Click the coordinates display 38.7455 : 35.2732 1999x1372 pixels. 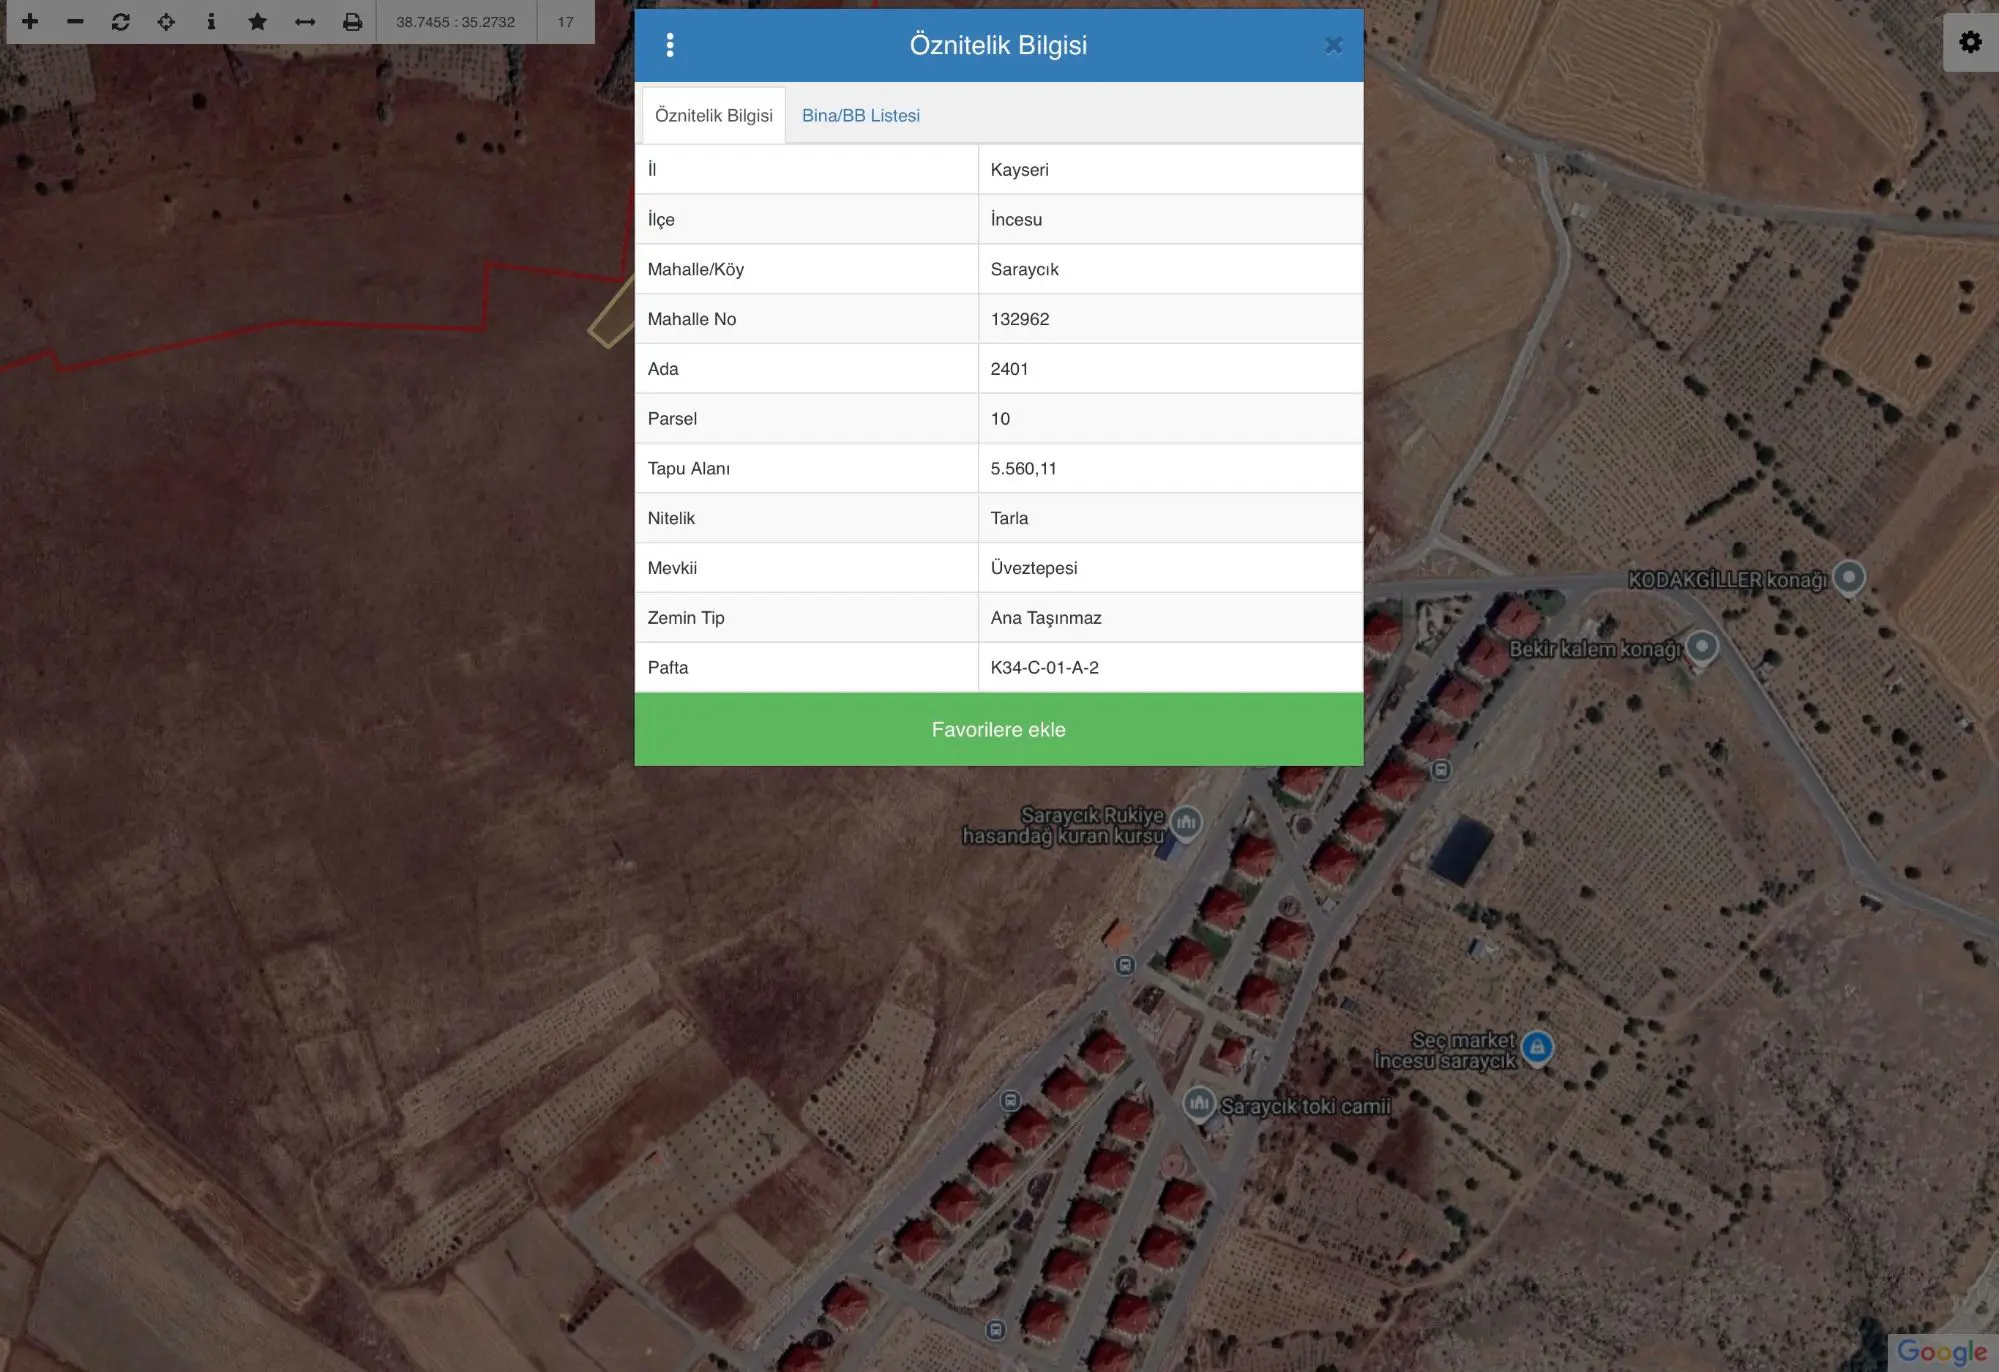click(x=456, y=22)
